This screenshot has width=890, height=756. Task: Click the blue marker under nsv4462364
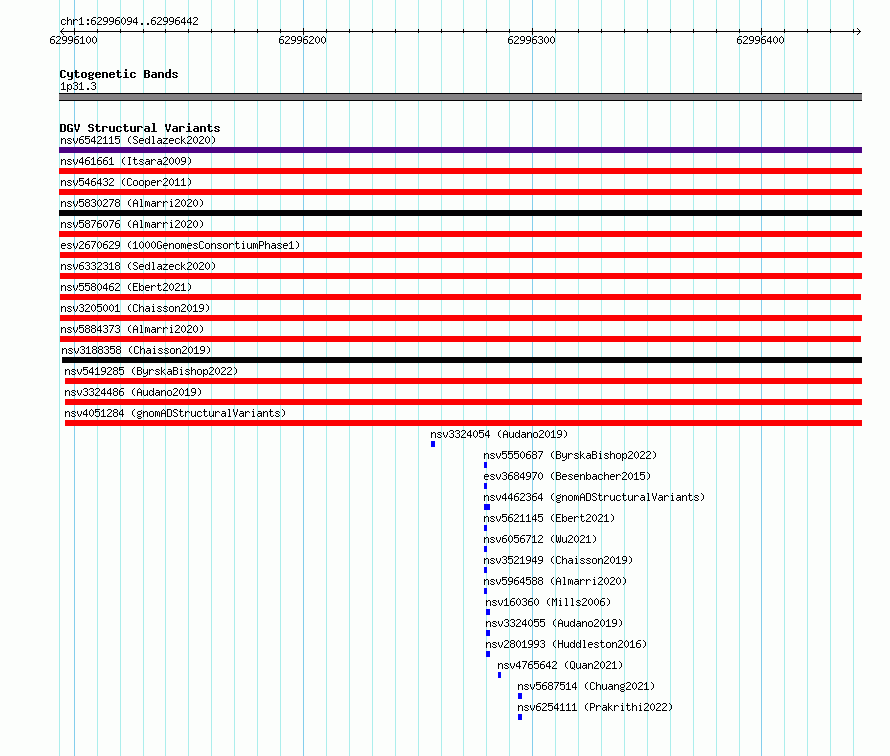pos(486,507)
